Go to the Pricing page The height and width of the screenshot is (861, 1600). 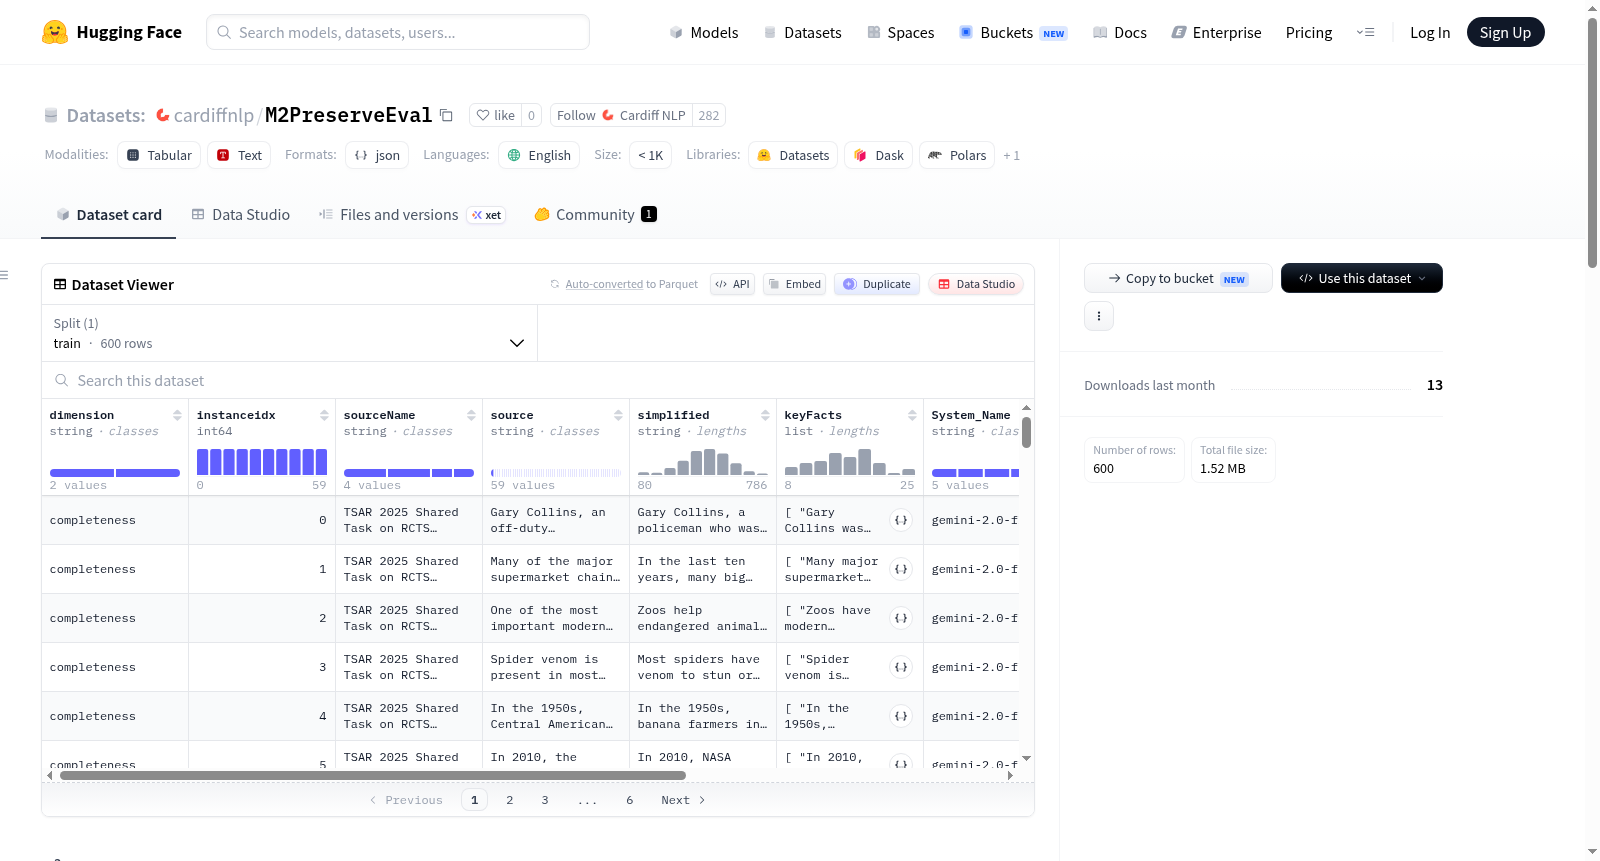pyautogui.click(x=1309, y=32)
